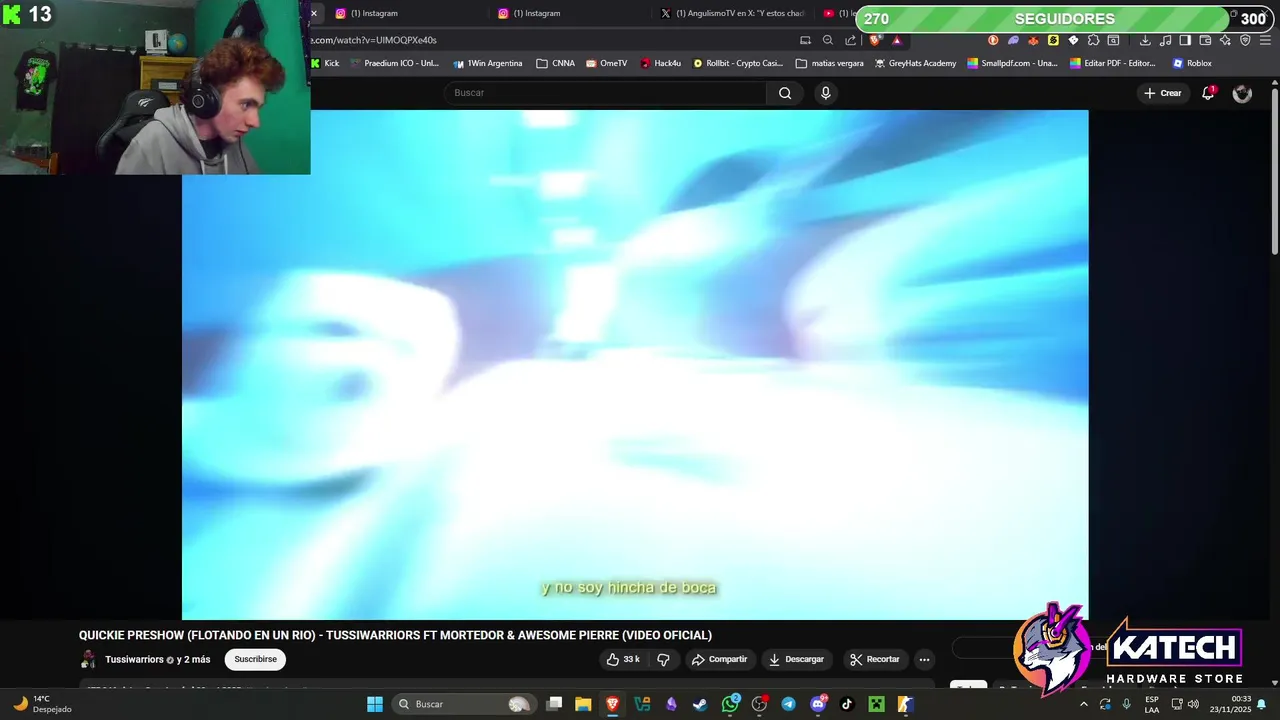Image resolution: width=1280 pixels, height=720 pixels.
Task: Open TikTok from taskbar
Action: pos(847,704)
